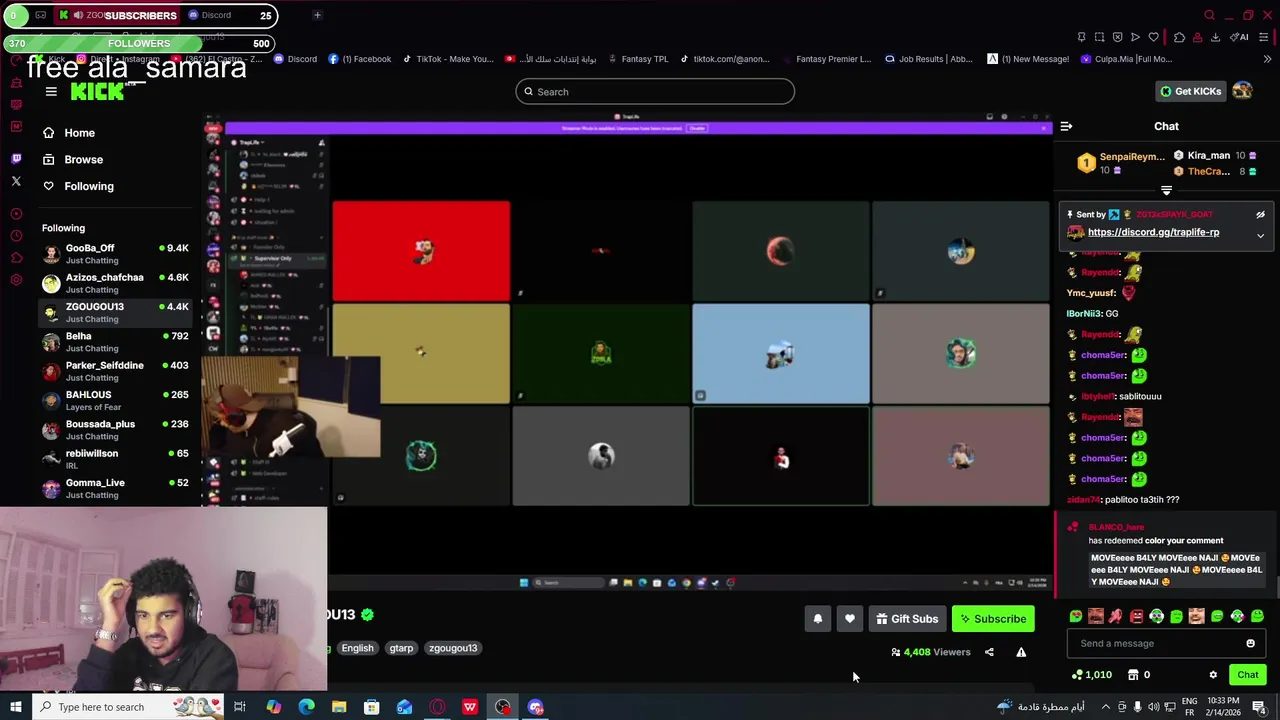Open the user profile avatar menu

(1242, 91)
